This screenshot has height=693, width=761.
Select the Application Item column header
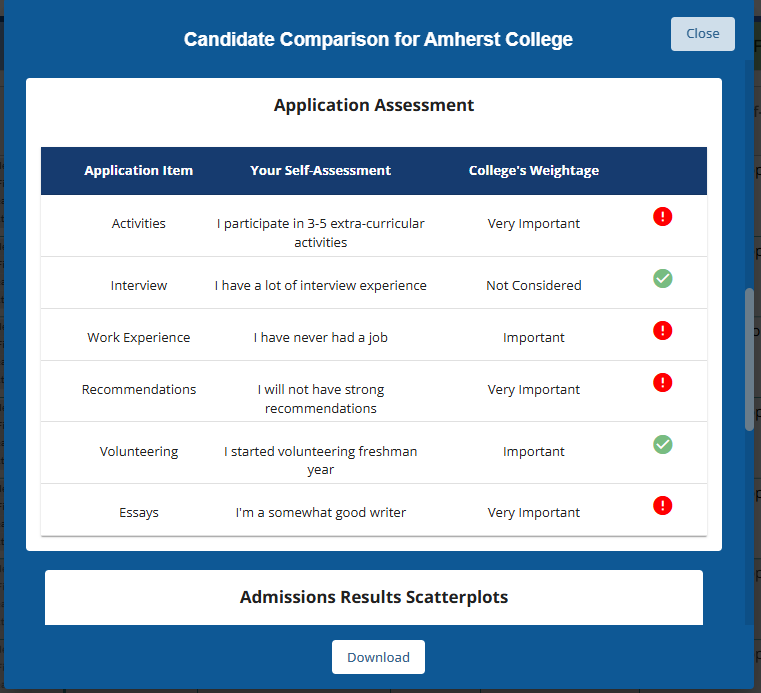point(139,170)
